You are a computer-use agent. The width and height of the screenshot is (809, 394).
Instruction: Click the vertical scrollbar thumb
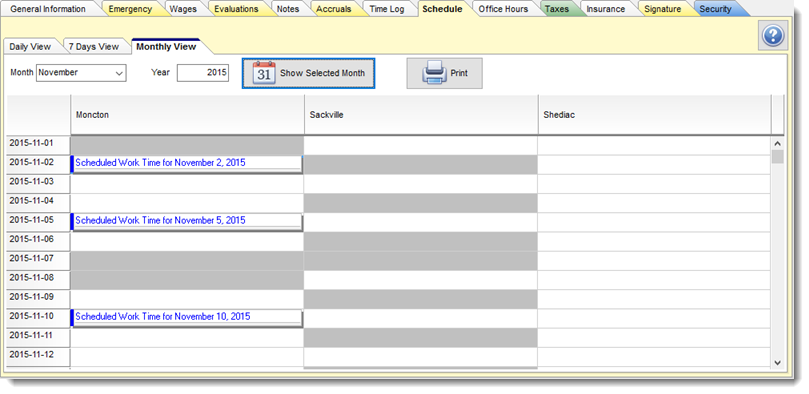tap(778, 157)
